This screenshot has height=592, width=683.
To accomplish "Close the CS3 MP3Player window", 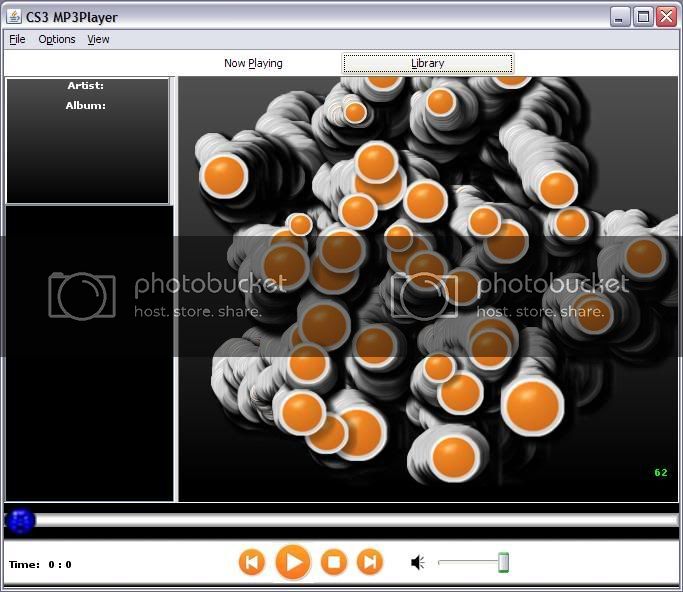I will click(666, 17).
